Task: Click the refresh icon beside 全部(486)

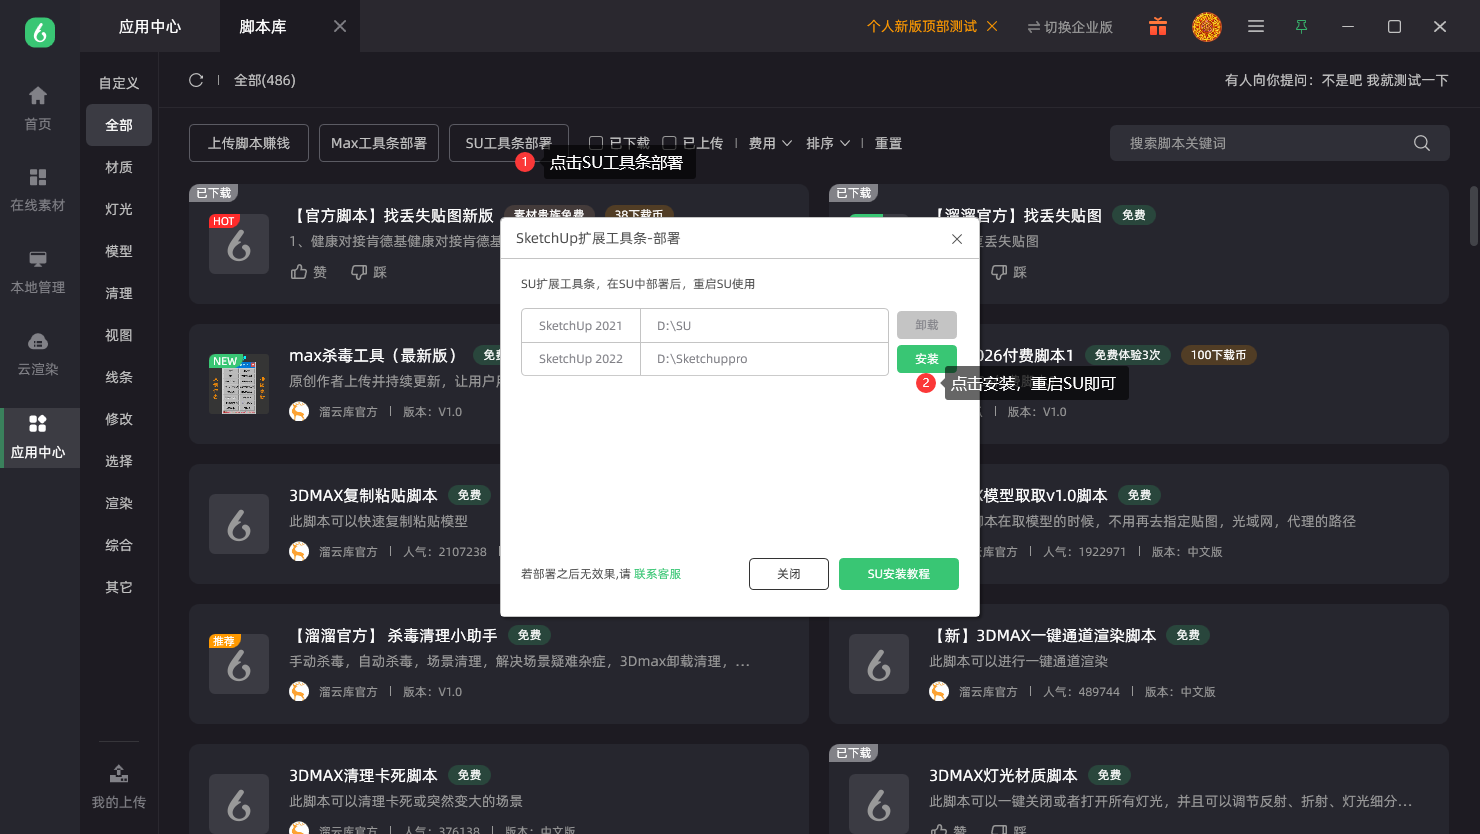Action: 196,80
